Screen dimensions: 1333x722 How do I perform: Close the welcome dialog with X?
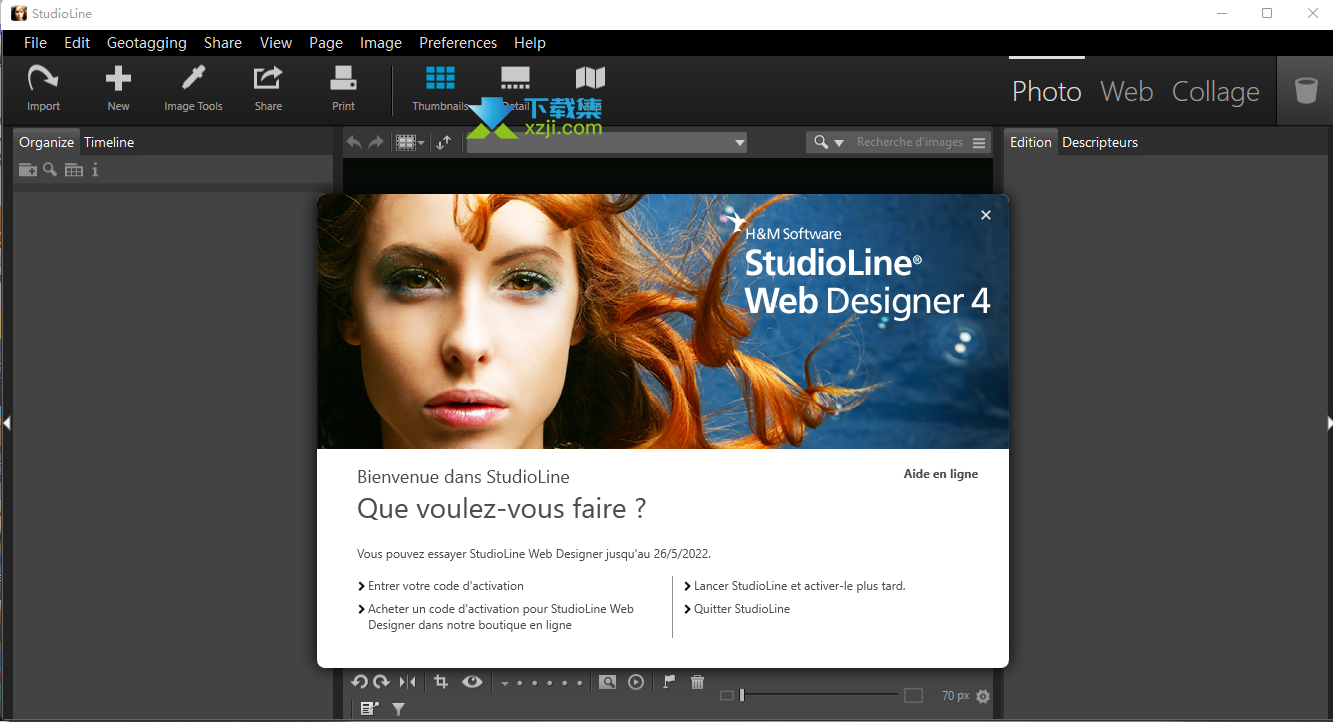click(986, 215)
